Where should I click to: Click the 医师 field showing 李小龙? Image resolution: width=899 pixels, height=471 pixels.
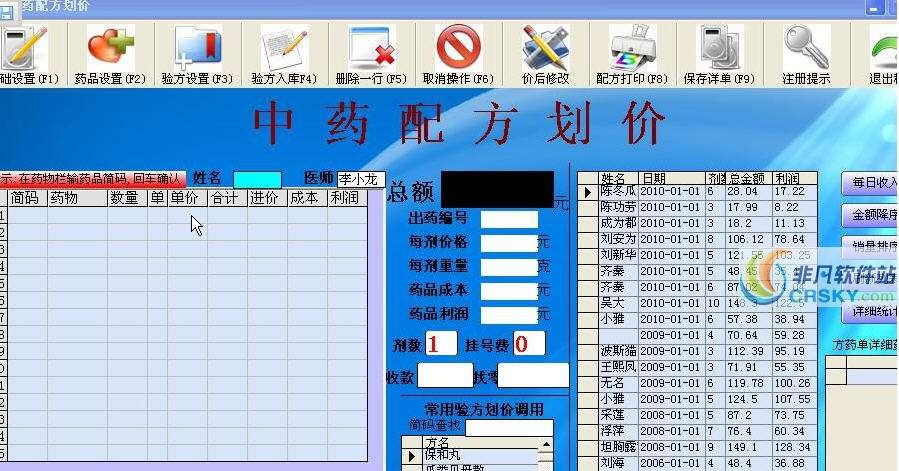pos(361,179)
